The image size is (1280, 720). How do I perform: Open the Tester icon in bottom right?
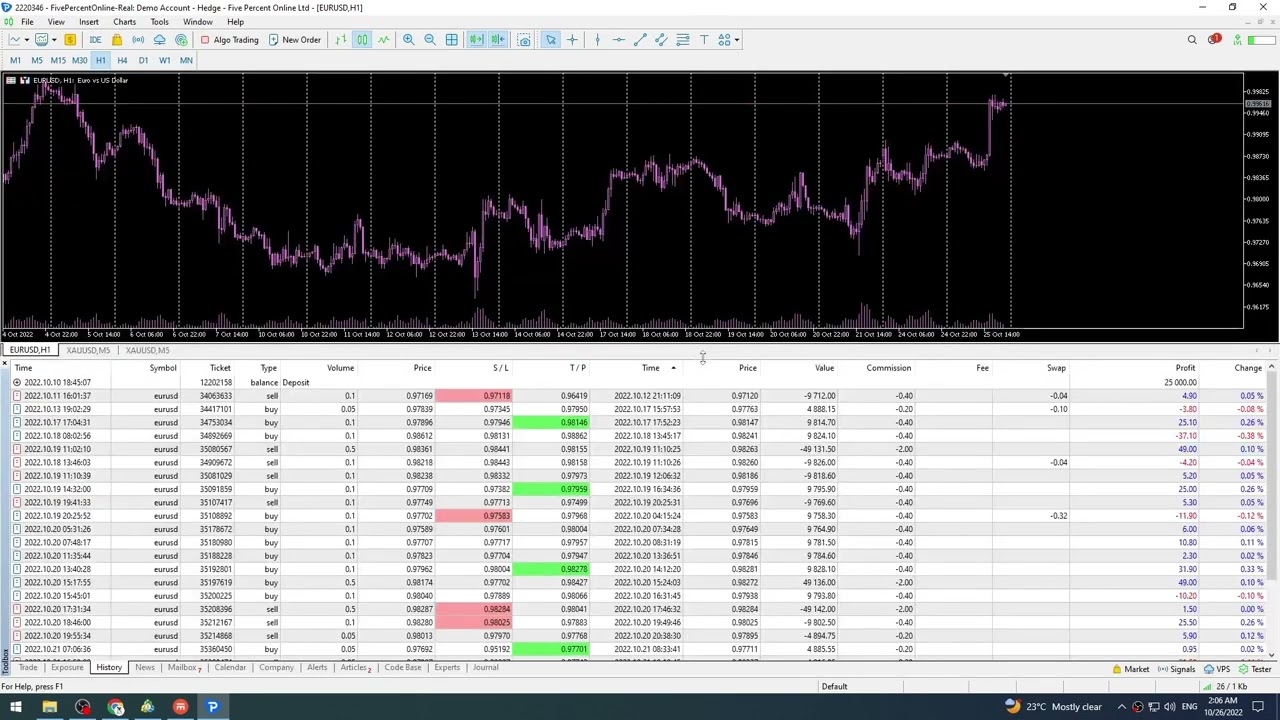coord(1255,669)
